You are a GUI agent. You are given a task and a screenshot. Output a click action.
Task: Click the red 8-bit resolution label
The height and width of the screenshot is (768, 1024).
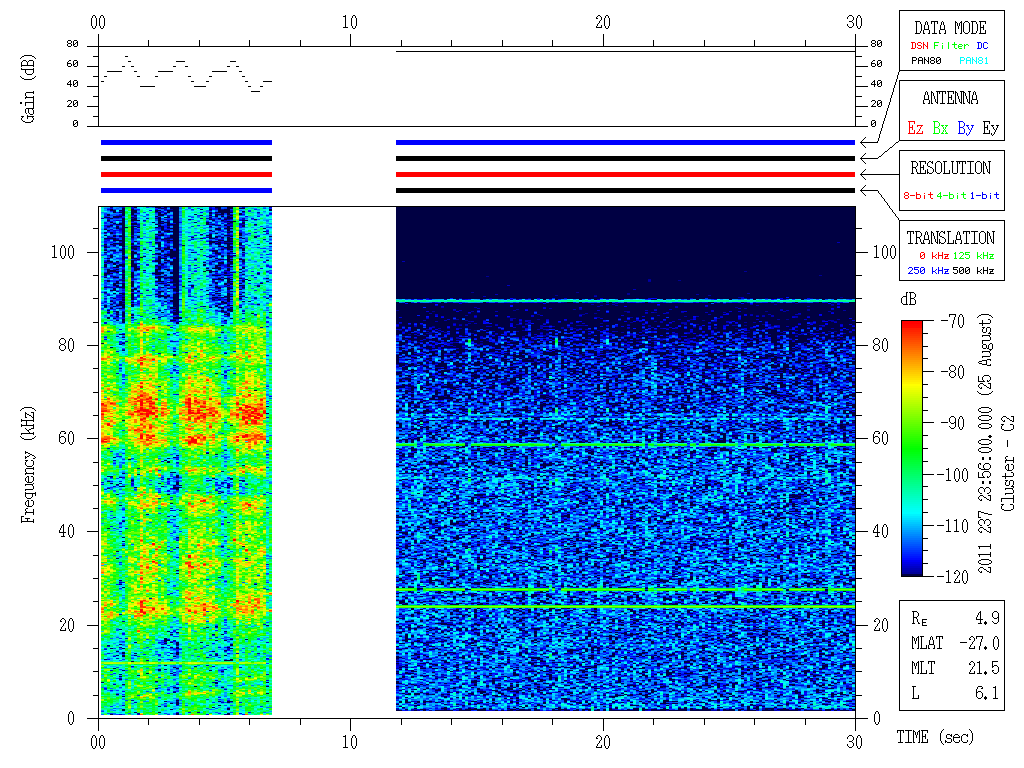(918, 195)
